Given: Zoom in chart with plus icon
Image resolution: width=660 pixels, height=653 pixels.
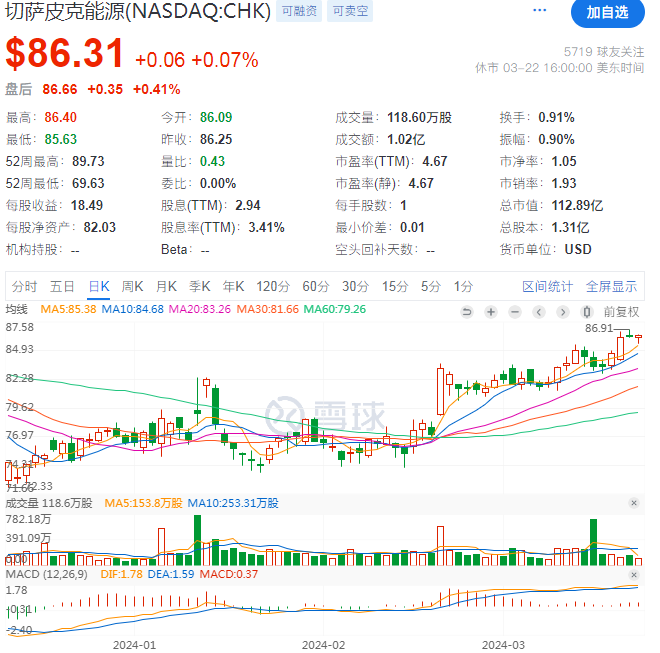Looking at the screenshot, I should point(491,312).
